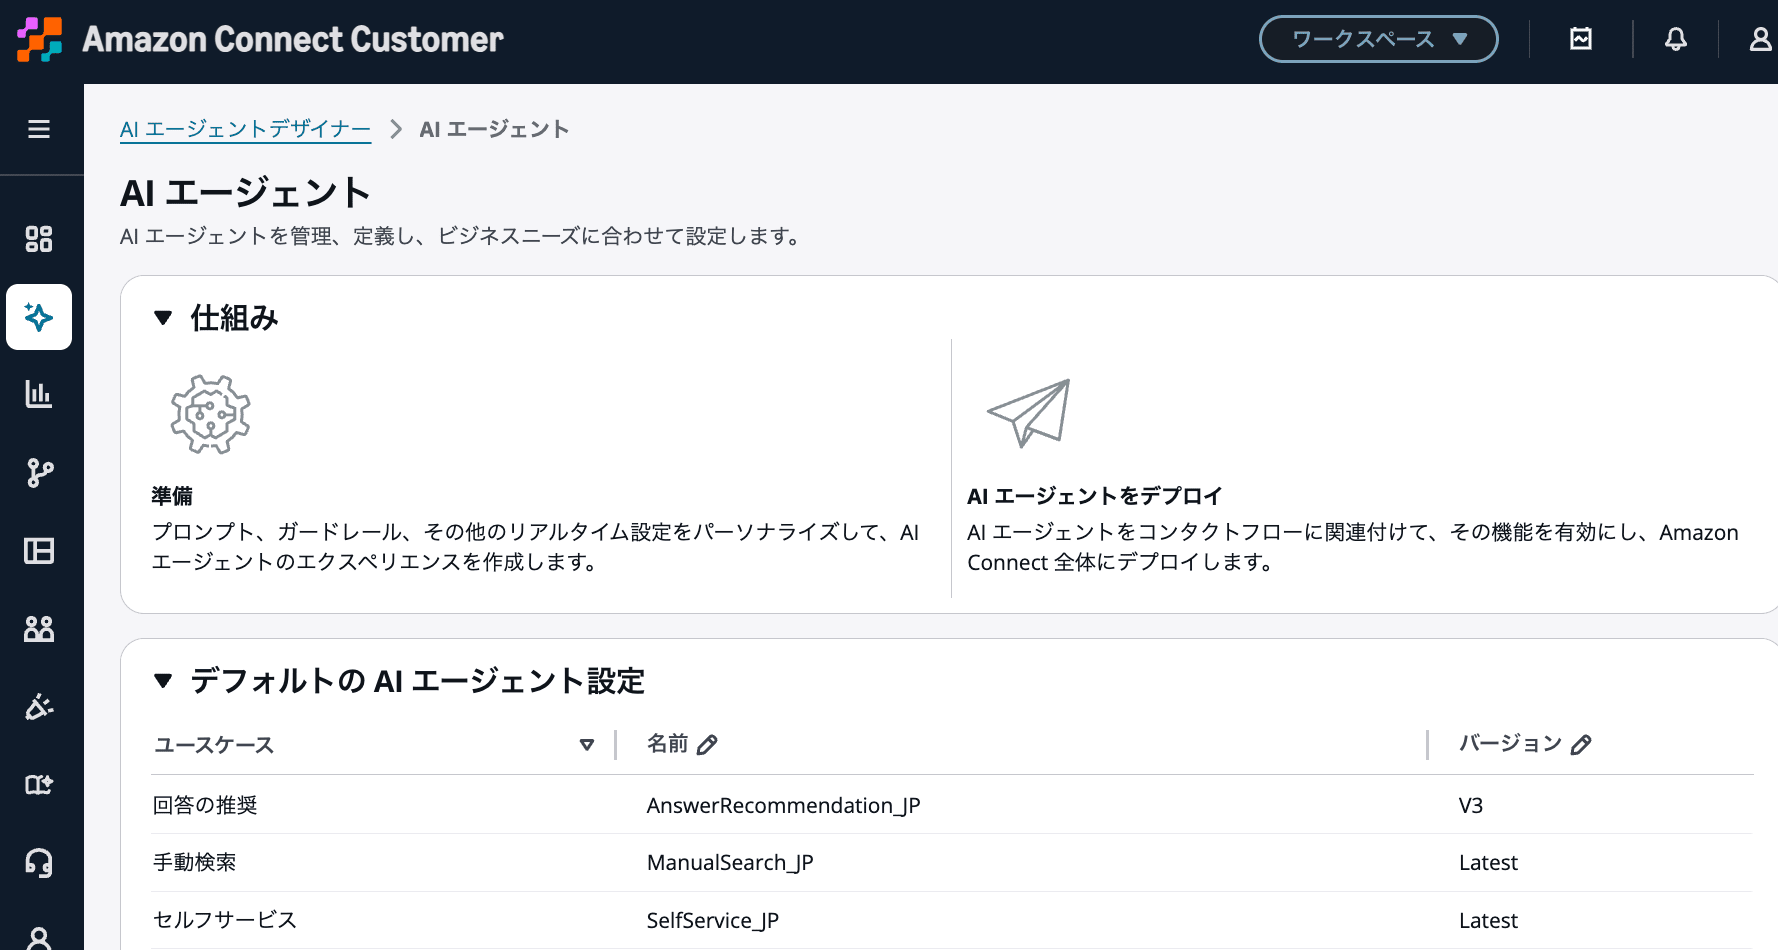Screen dimensions: 1778x950
Task: Click the バージョン column header
Action: [x=1510, y=743]
